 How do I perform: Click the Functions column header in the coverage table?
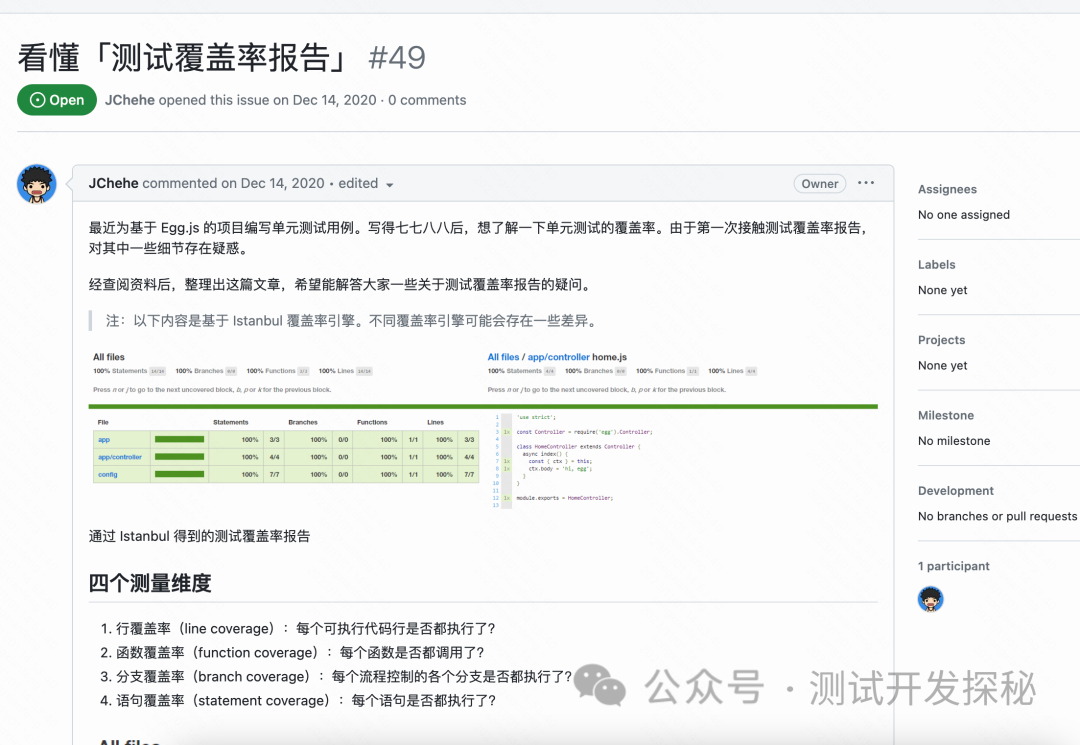pyautogui.click(x=372, y=422)
